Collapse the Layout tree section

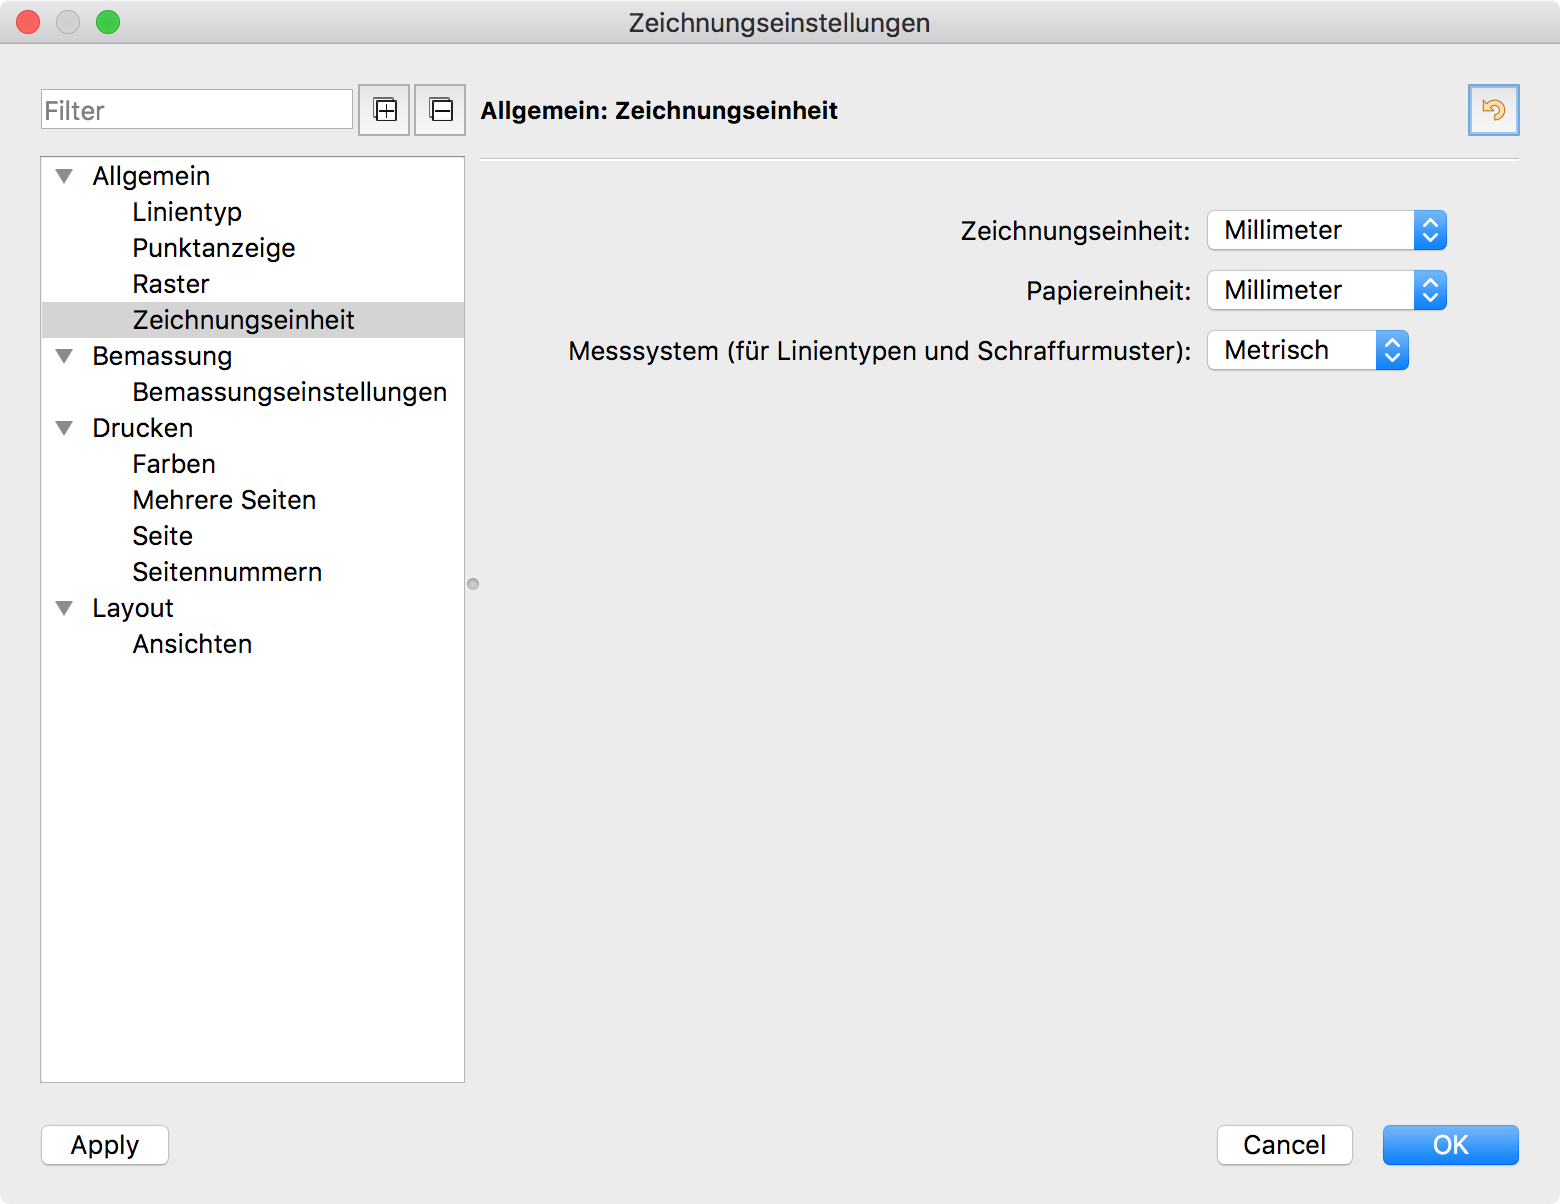pos(65,609)
